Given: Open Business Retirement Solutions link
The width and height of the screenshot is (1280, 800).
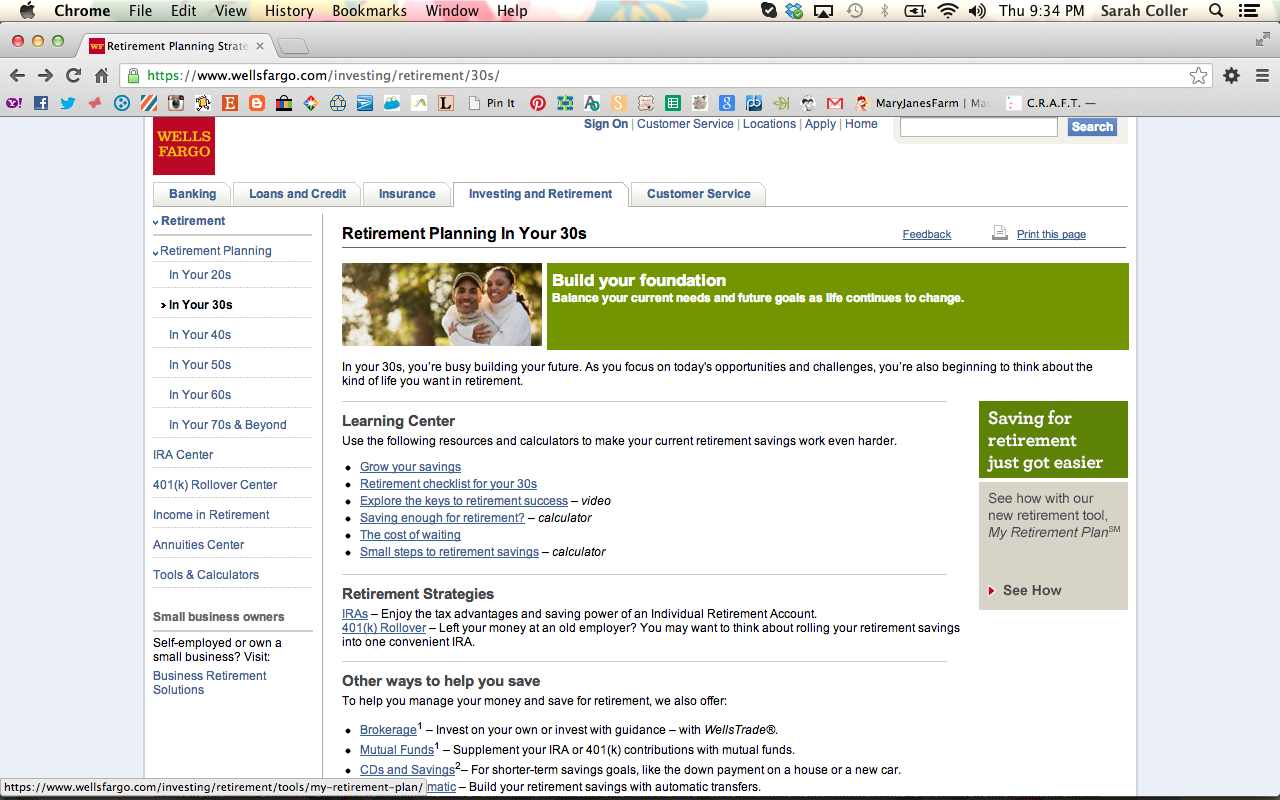Looking at the screenshot, I should point(210,683).
